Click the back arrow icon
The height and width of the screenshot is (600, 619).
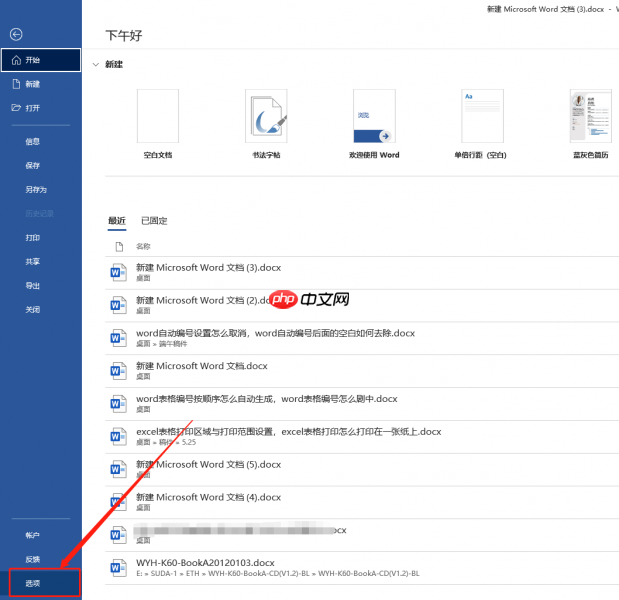[16, 34]
